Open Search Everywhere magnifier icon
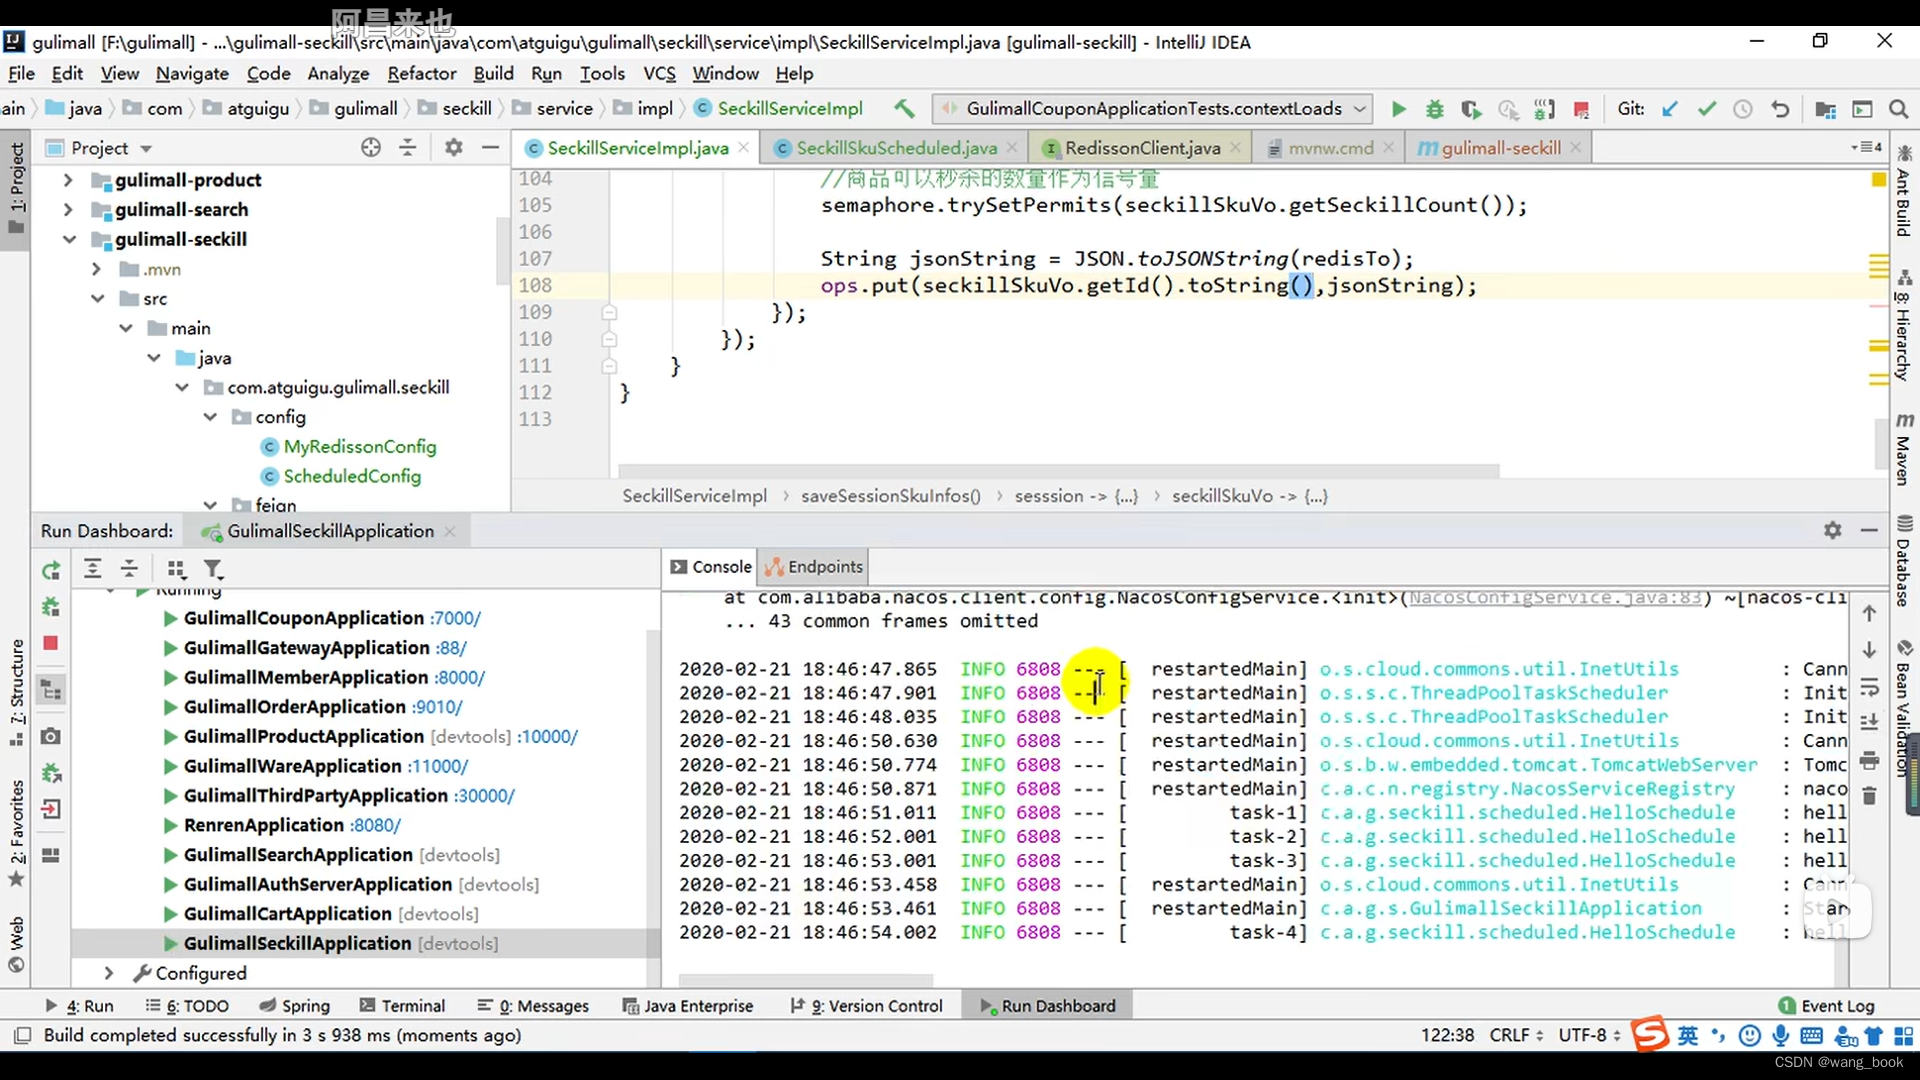1920x1080 pixels. tap(1898, 109)
